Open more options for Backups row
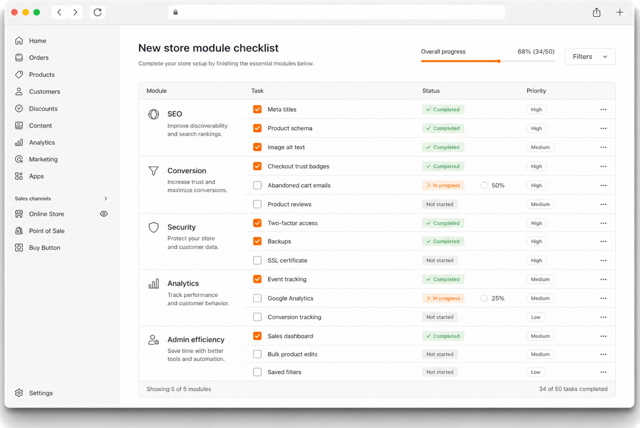640x428 pixels. point(603,242)
